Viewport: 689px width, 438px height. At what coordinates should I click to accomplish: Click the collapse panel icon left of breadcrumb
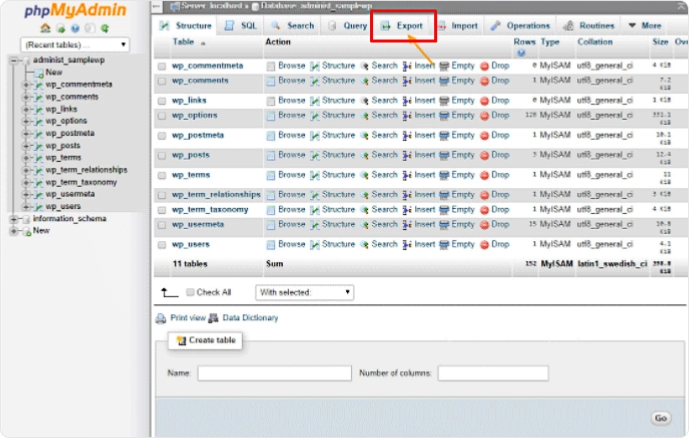point(156,6)
